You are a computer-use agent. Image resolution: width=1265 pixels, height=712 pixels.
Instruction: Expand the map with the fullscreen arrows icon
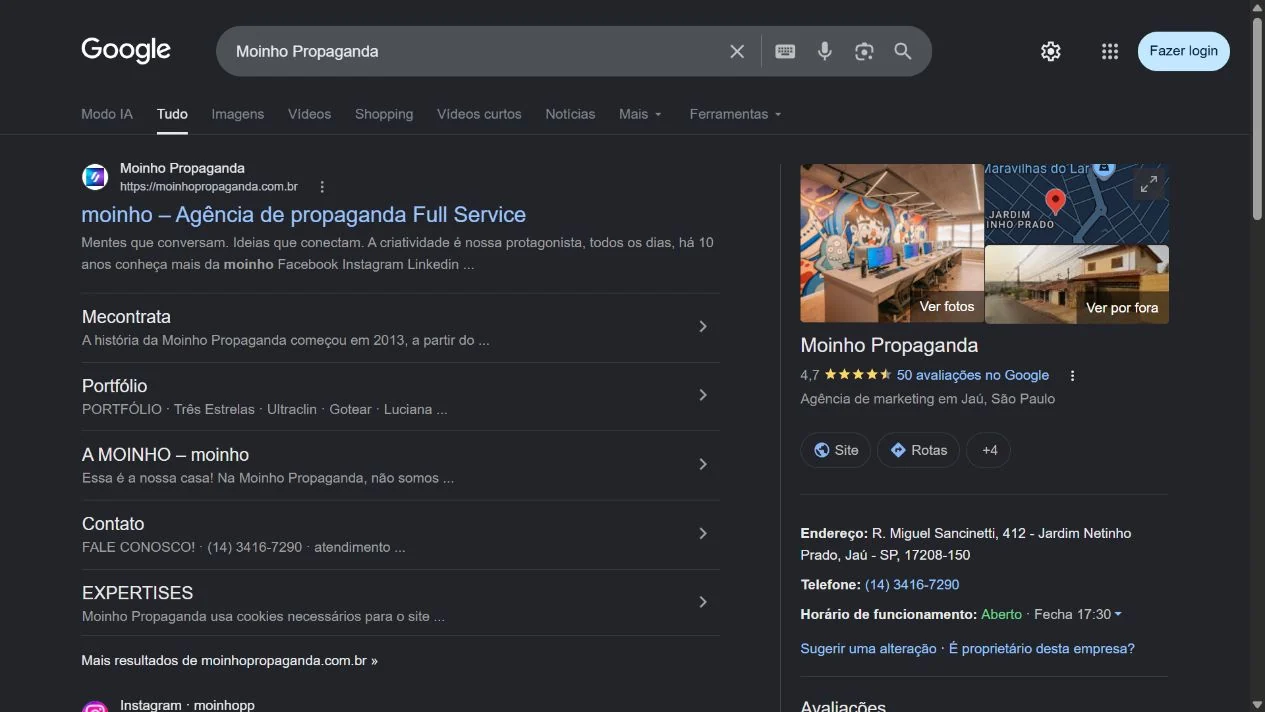click(1149, 184)
